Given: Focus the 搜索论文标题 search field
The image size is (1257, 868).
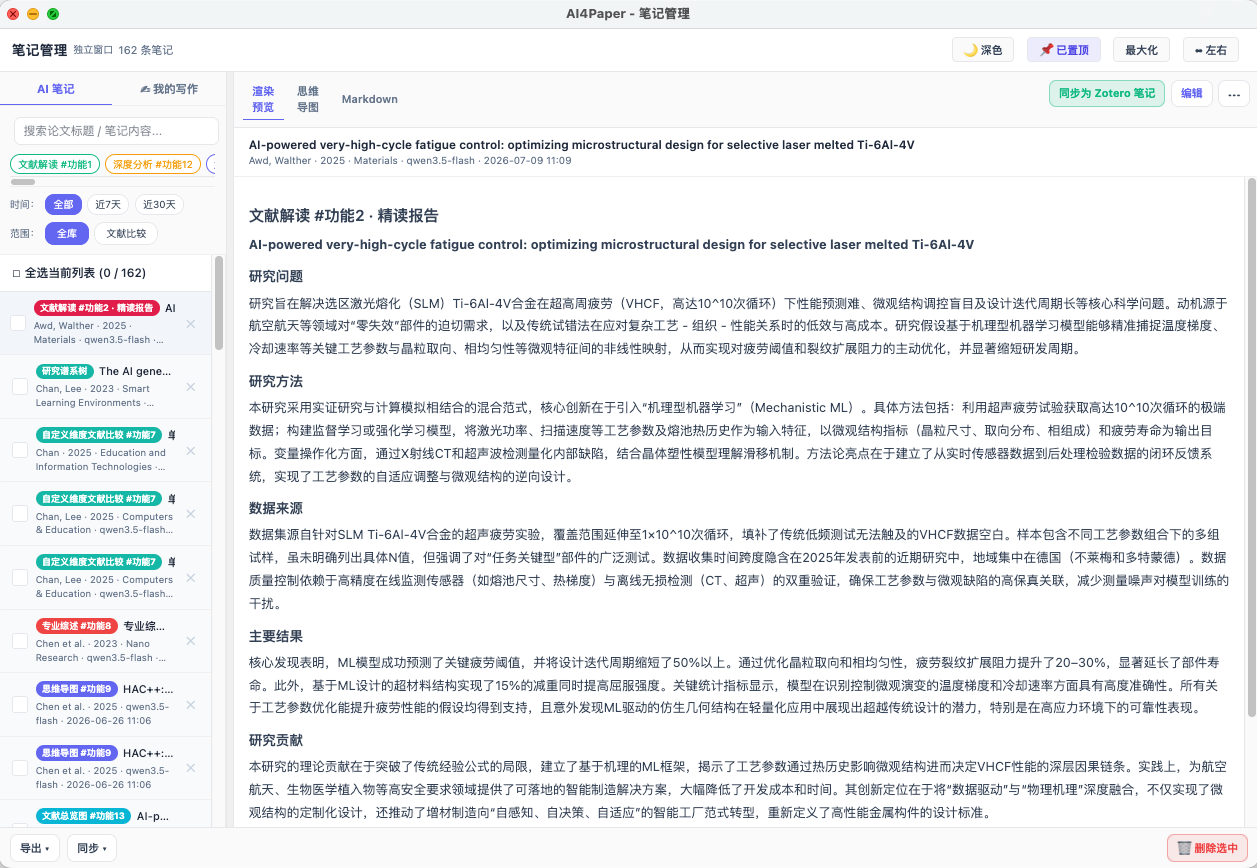Looking at the screenshot, I should point(116,131).
